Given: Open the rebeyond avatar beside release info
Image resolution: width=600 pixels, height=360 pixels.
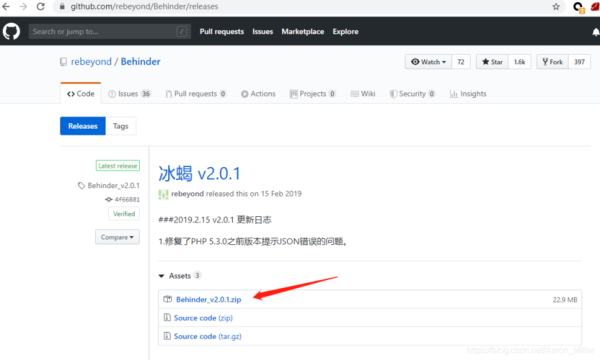Looking at the screenshot, I should (163, 194).
